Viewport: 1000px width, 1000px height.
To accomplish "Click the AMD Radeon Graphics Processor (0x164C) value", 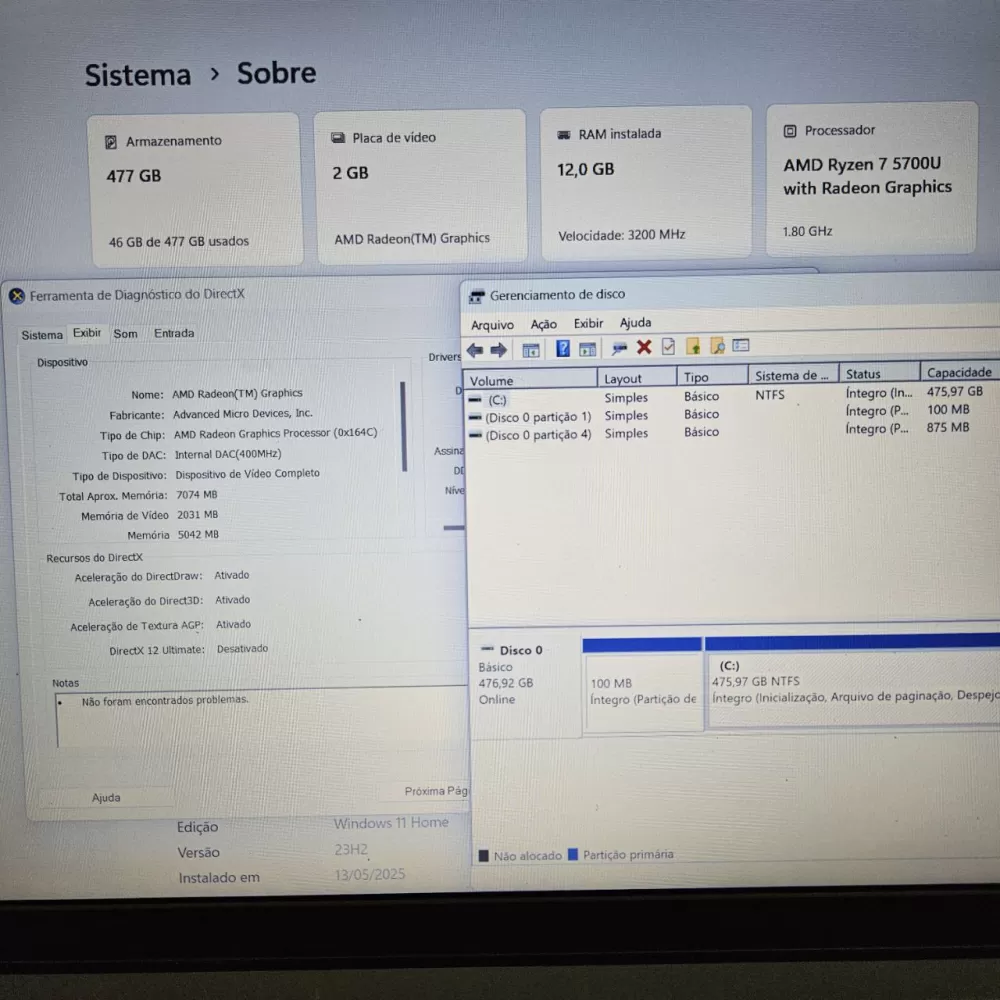I will click(x=276, y=434).
